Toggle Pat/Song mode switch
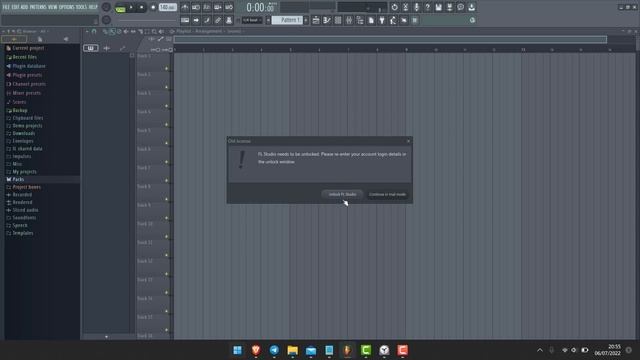 [x=120, y=7]
